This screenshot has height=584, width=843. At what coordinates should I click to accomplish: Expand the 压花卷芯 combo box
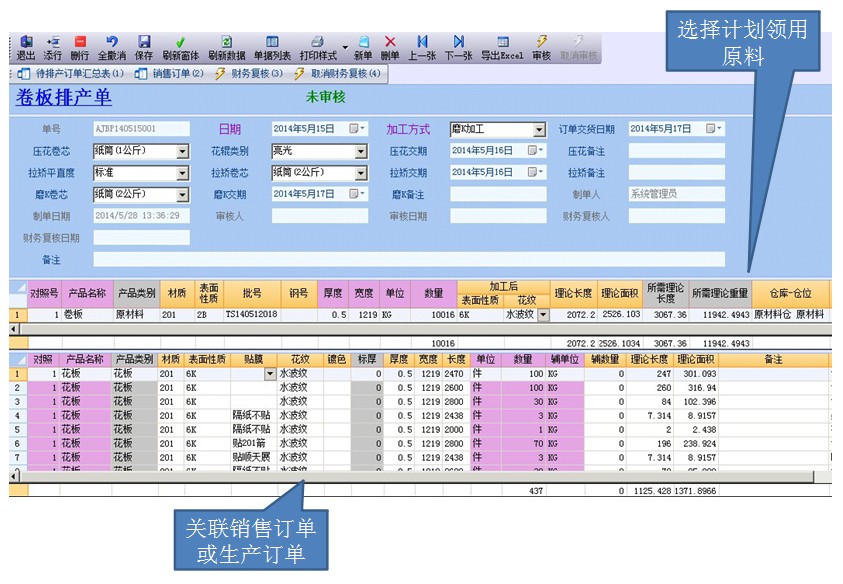pyautogui.click(x=183, y=152)
